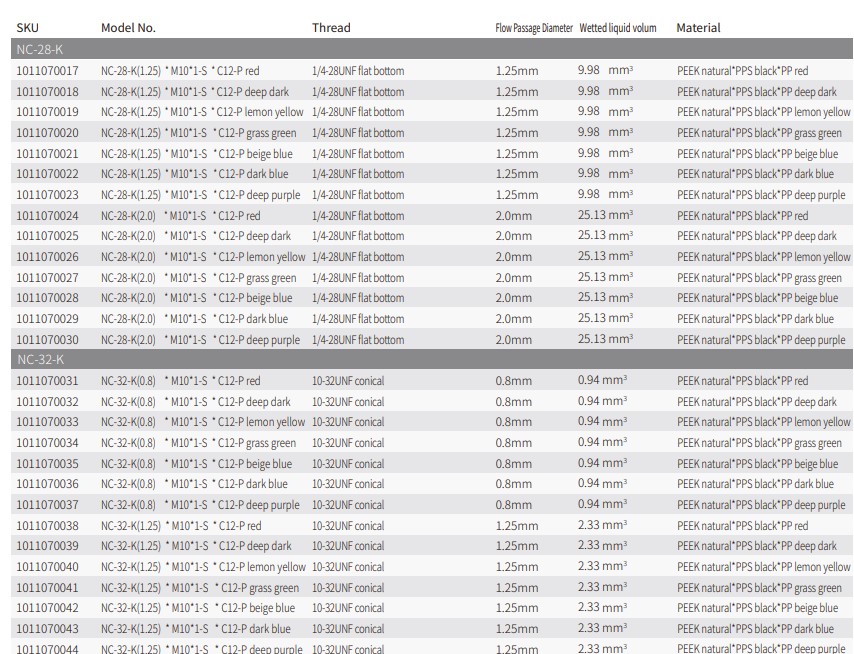Click model NC-32-K(1.25) C12-P dark blue

tap(196, 629)
